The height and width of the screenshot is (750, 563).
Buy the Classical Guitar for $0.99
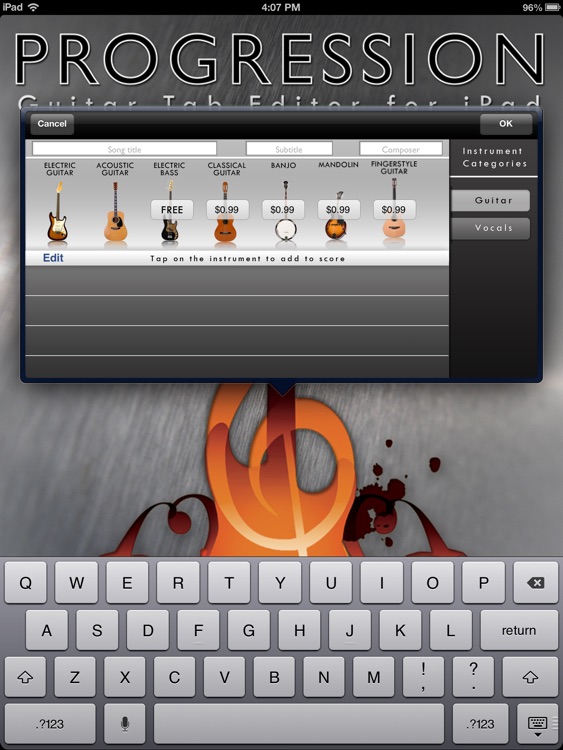coord(227,210)
